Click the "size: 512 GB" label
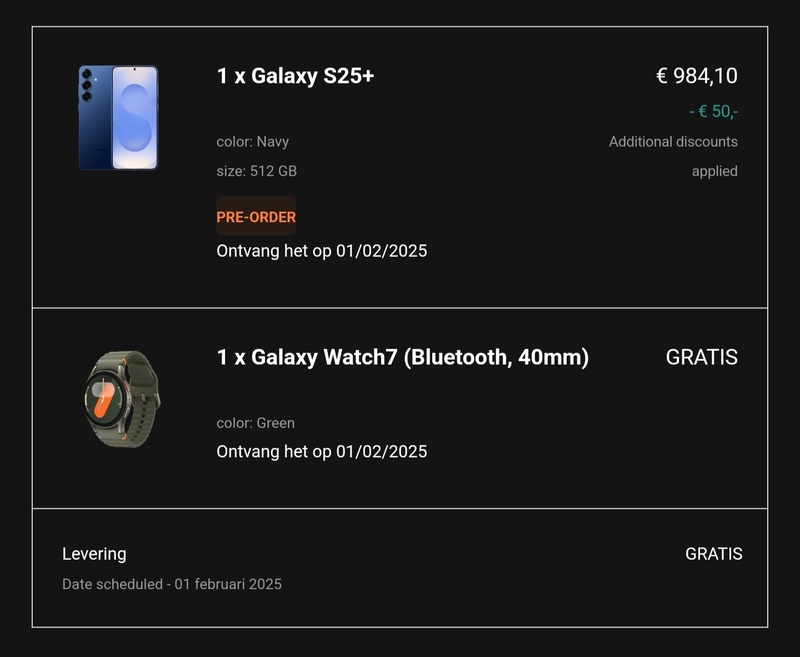 coord(256,171)
